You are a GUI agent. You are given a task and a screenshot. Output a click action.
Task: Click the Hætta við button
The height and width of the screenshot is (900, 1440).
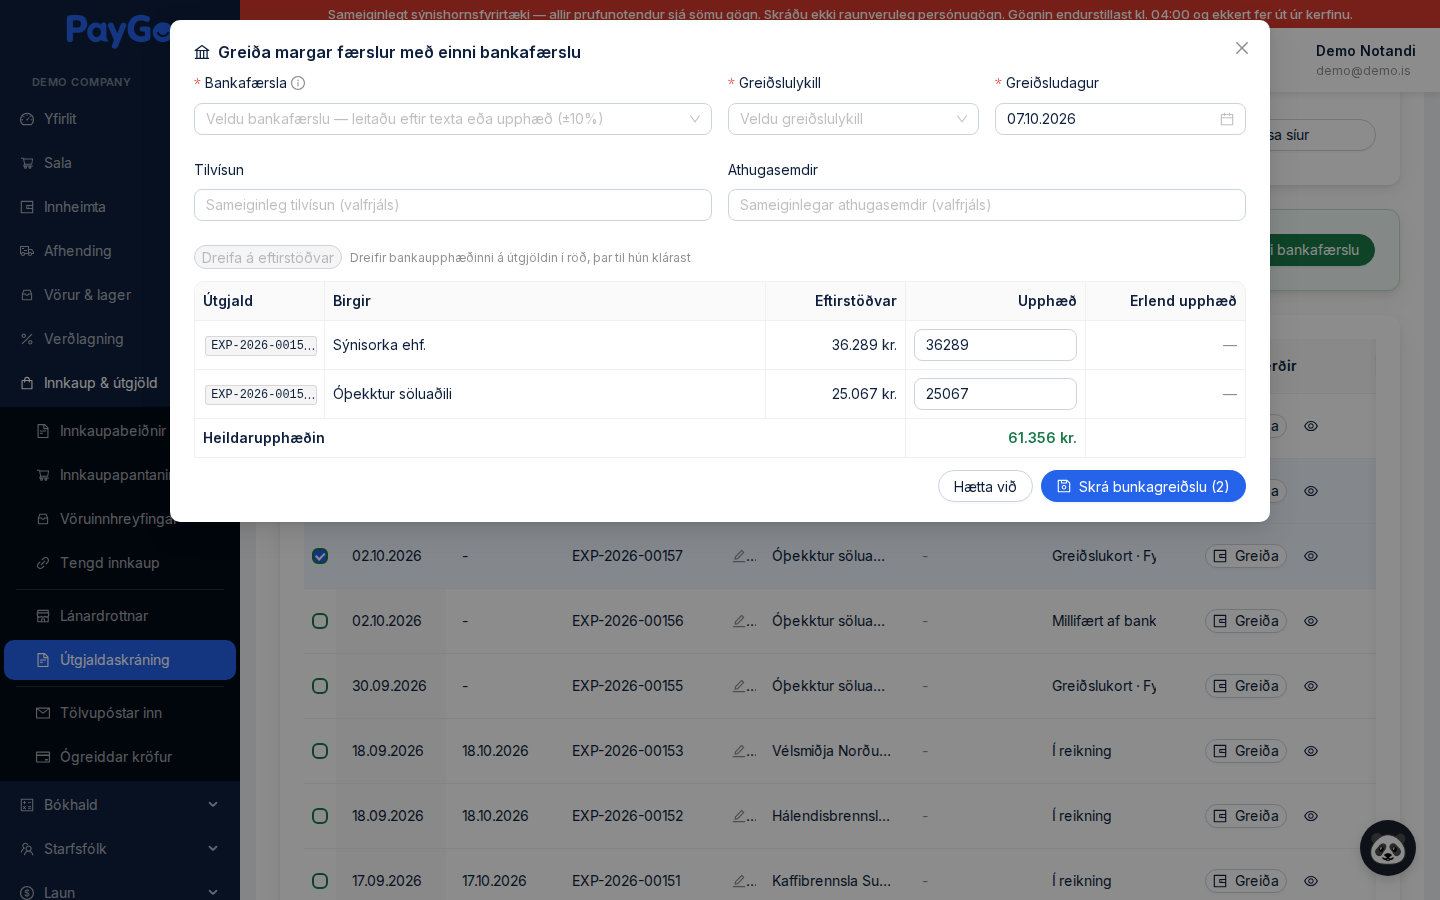tap(985, 486)
